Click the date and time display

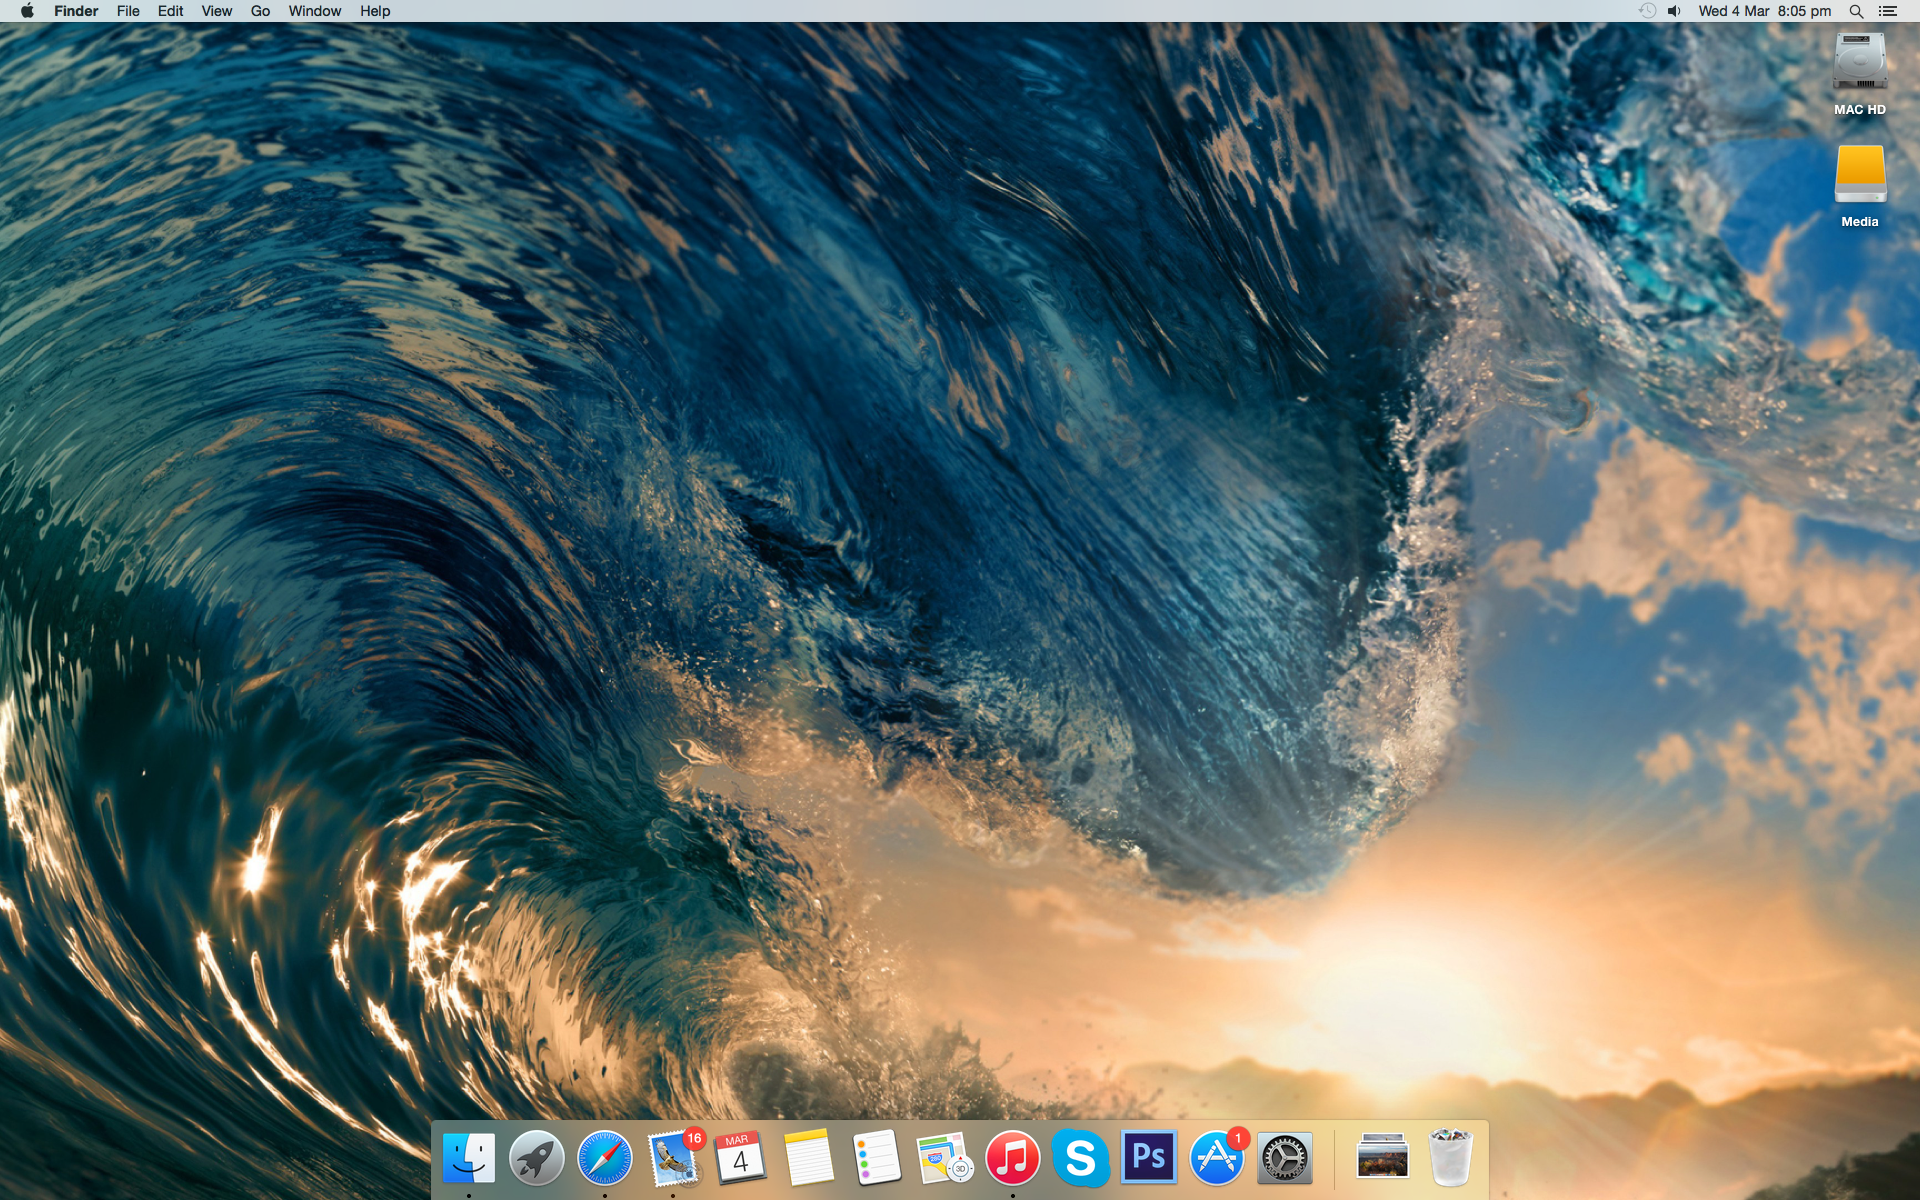pyautogui.click(x=1765, y=11)
